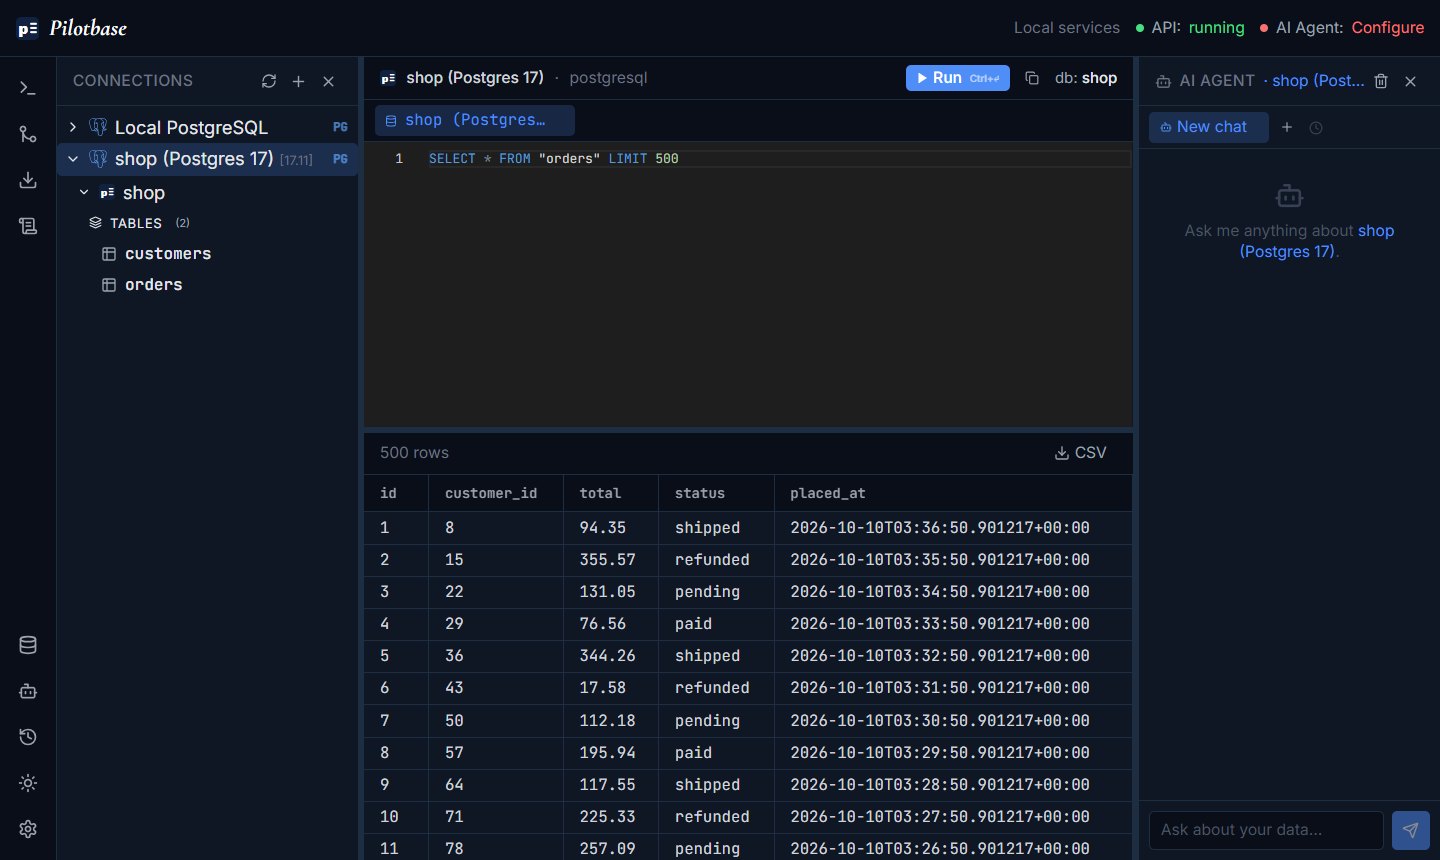Open the db: shop database selector
The height and width of the screenshot is (860, 1440).
tap(1085, 78)
